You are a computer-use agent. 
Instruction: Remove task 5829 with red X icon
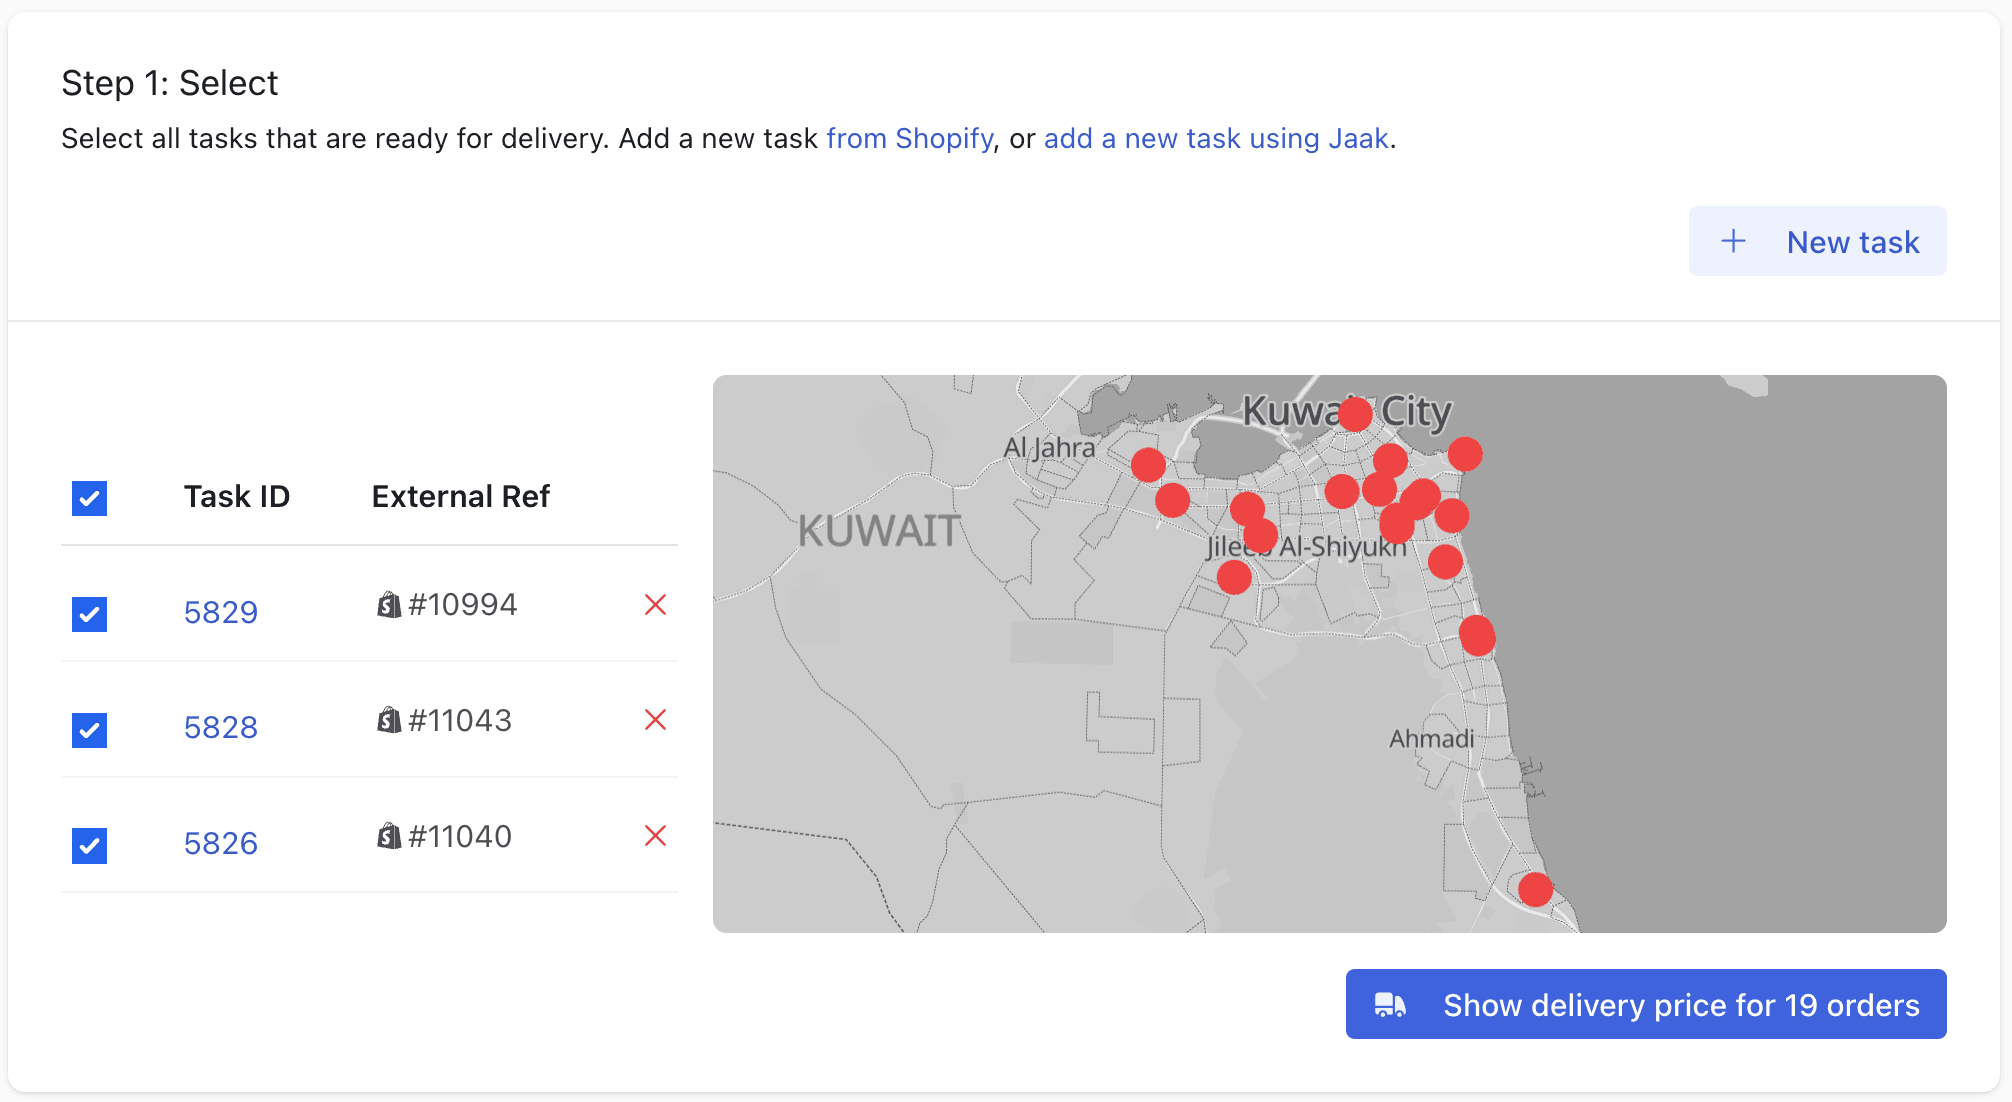(x=655, y=605)
